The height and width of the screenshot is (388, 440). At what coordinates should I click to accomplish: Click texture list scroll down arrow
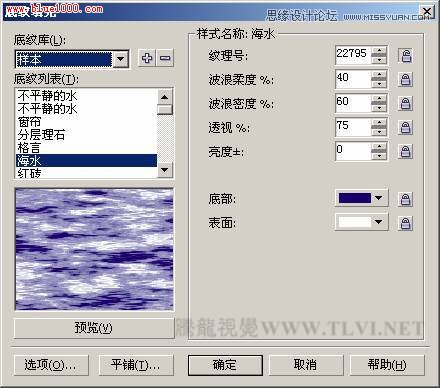click(x=165, y=170)
